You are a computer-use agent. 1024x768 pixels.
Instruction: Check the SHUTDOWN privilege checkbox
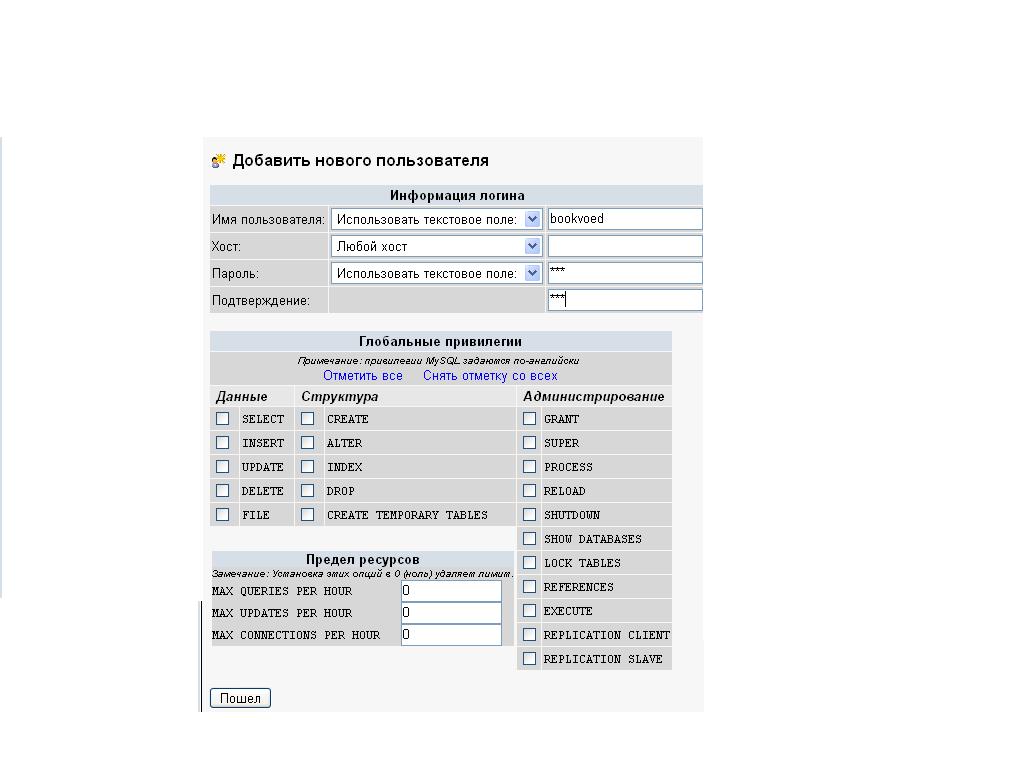point(530,515)
